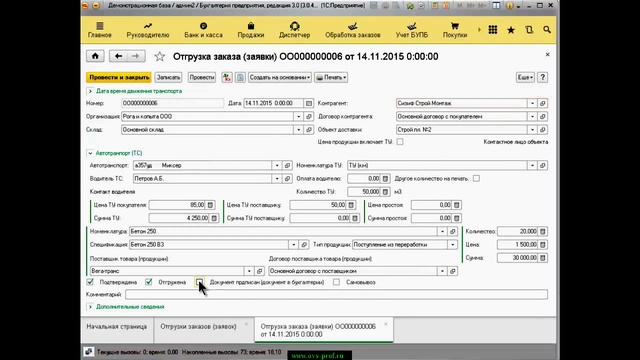640x360 pixels.
Task: Open report icon next to postings button
Action: click(x=240, y=78)
